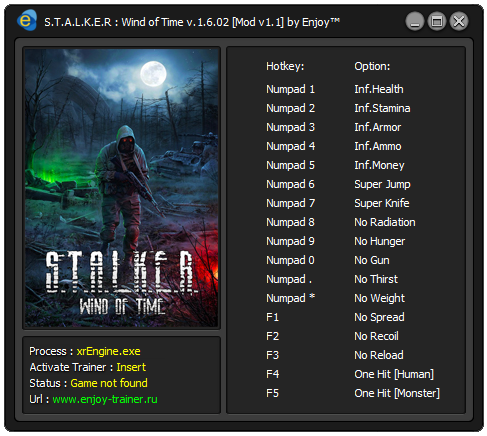The width and height of the screenshot is (487, 436).
Task: Select the Inf.Health option
Action: click(x=379, y=89)
